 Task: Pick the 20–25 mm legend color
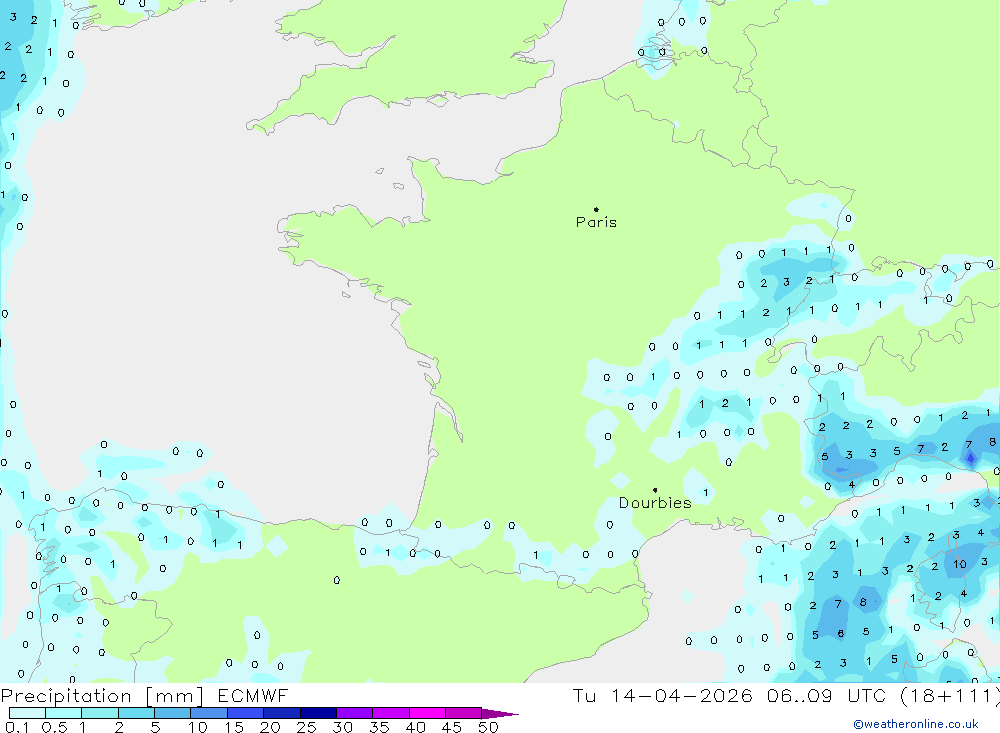coord(282,713)
